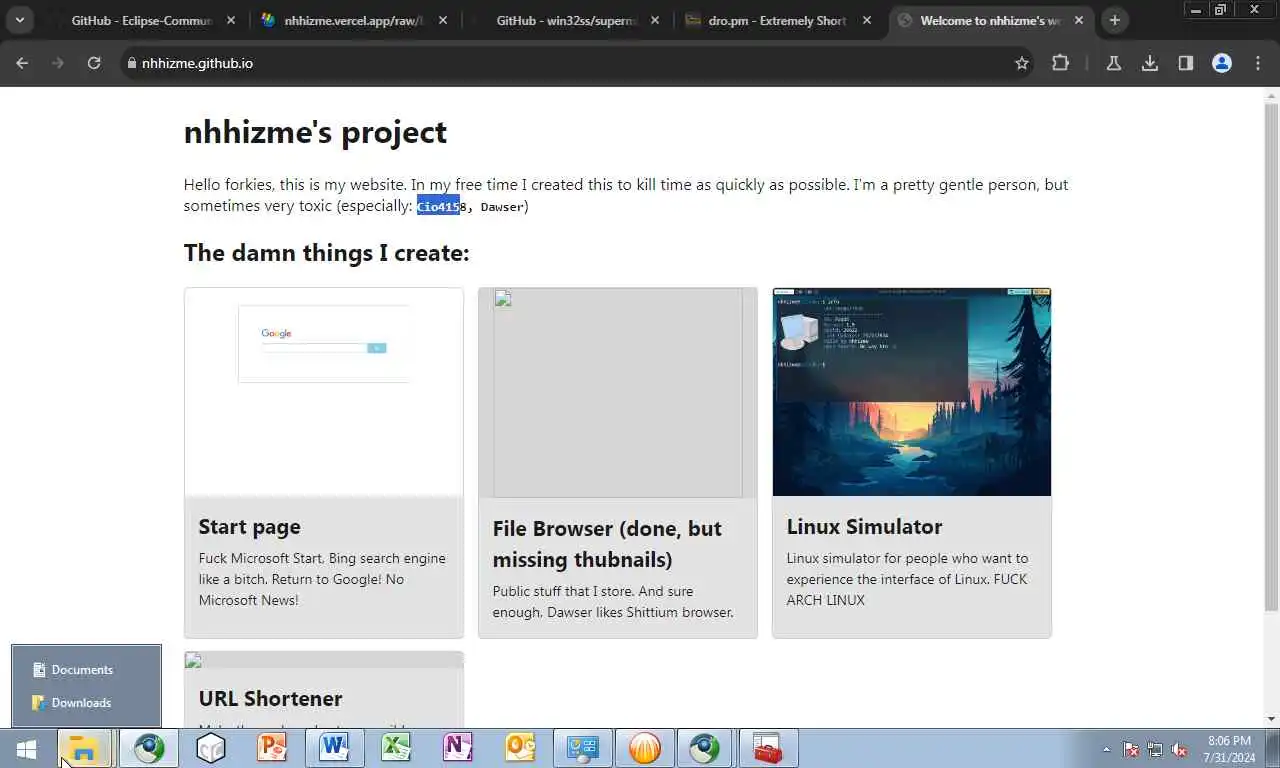Image resolution: width=1280 pixels, height=768 pixels.
Task: Open the three-dot browser menu
Action: [1258, 63]
